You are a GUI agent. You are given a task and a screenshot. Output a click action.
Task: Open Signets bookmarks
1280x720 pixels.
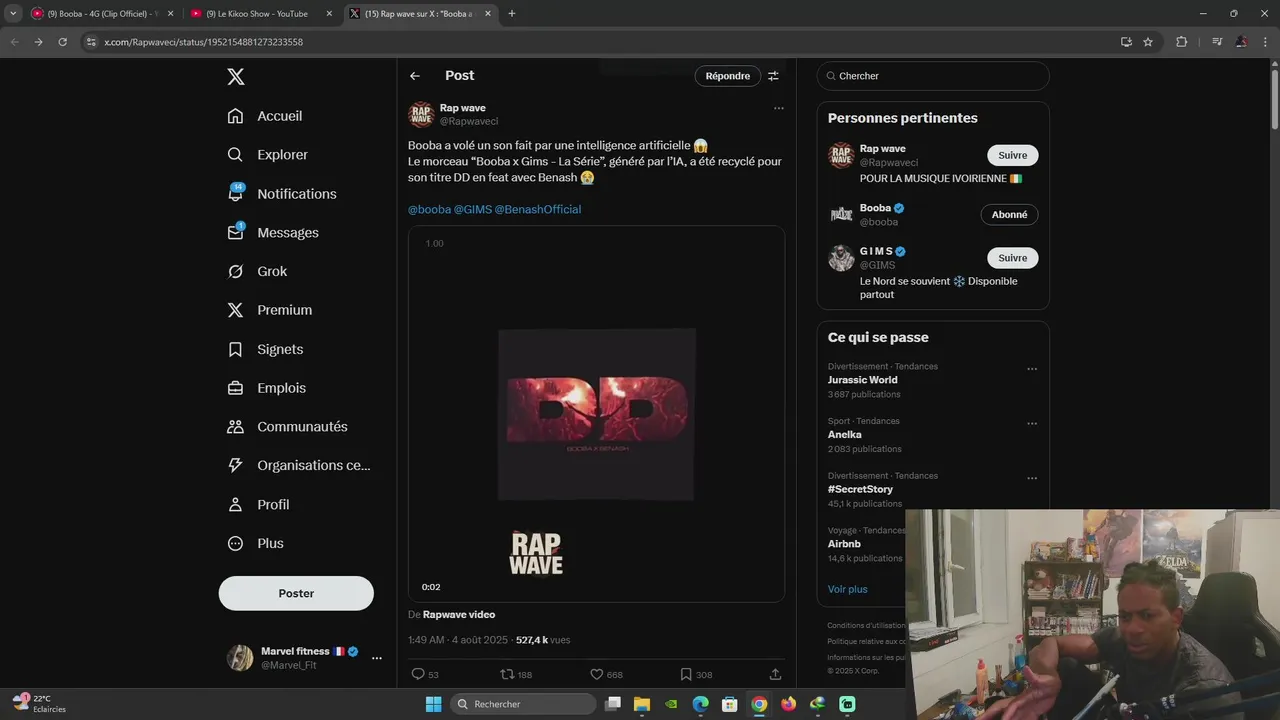click(265, 349)
